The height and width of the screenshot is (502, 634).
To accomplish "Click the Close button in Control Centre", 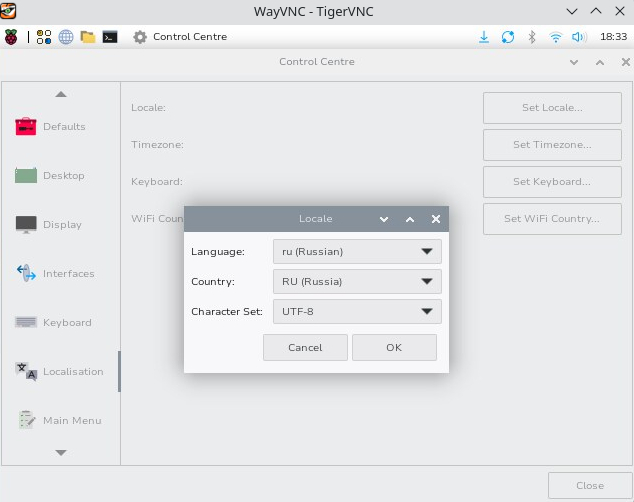I will (x=590, y=485).
